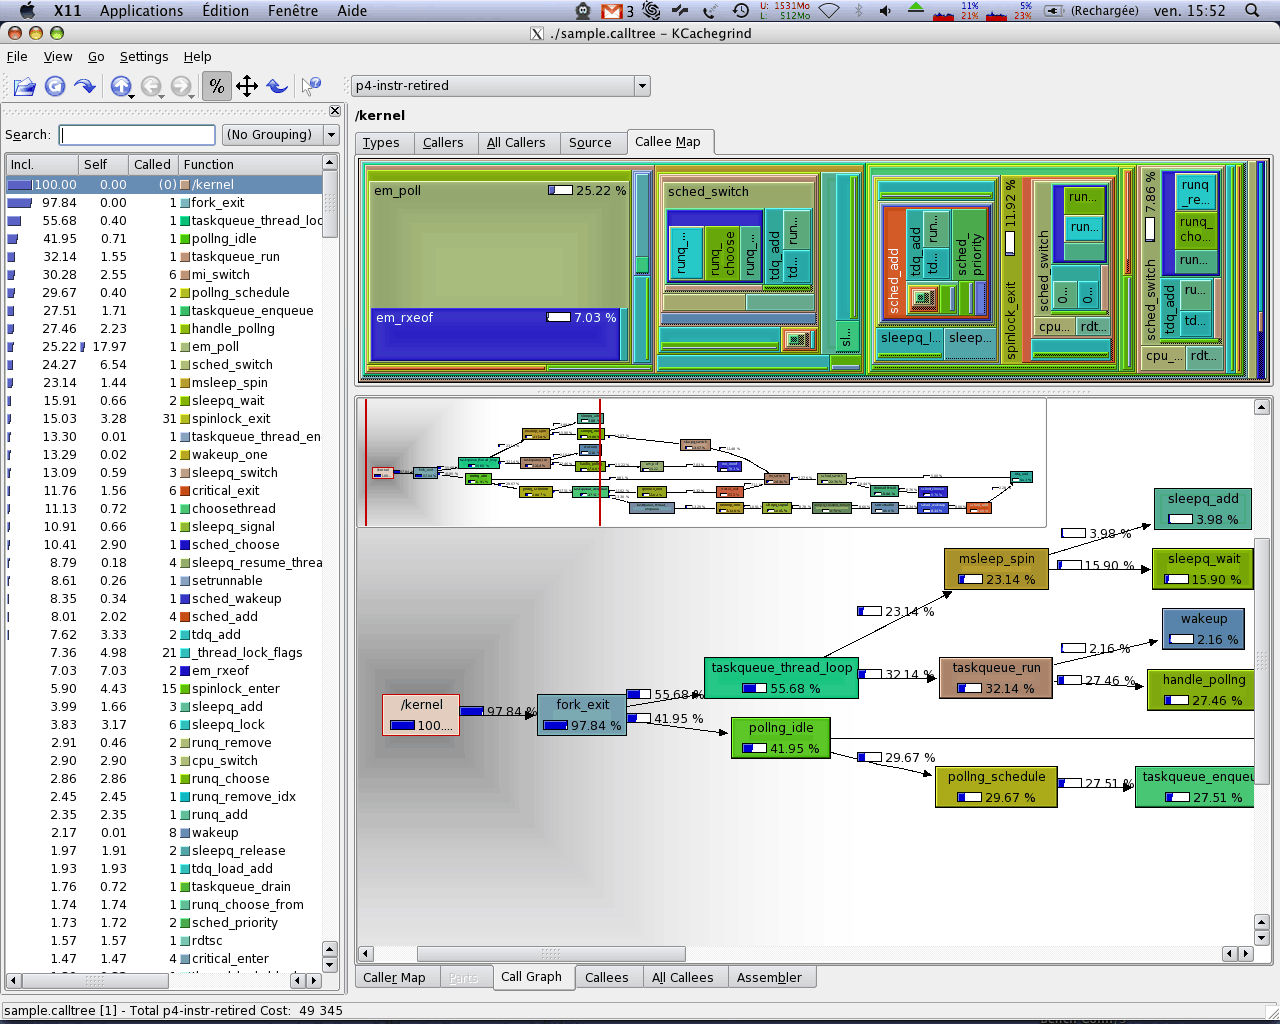The width and height of the screenshot is (1280, 1024).
Task: Toggle percentage relative to parent button
Action: pos(277,87)
